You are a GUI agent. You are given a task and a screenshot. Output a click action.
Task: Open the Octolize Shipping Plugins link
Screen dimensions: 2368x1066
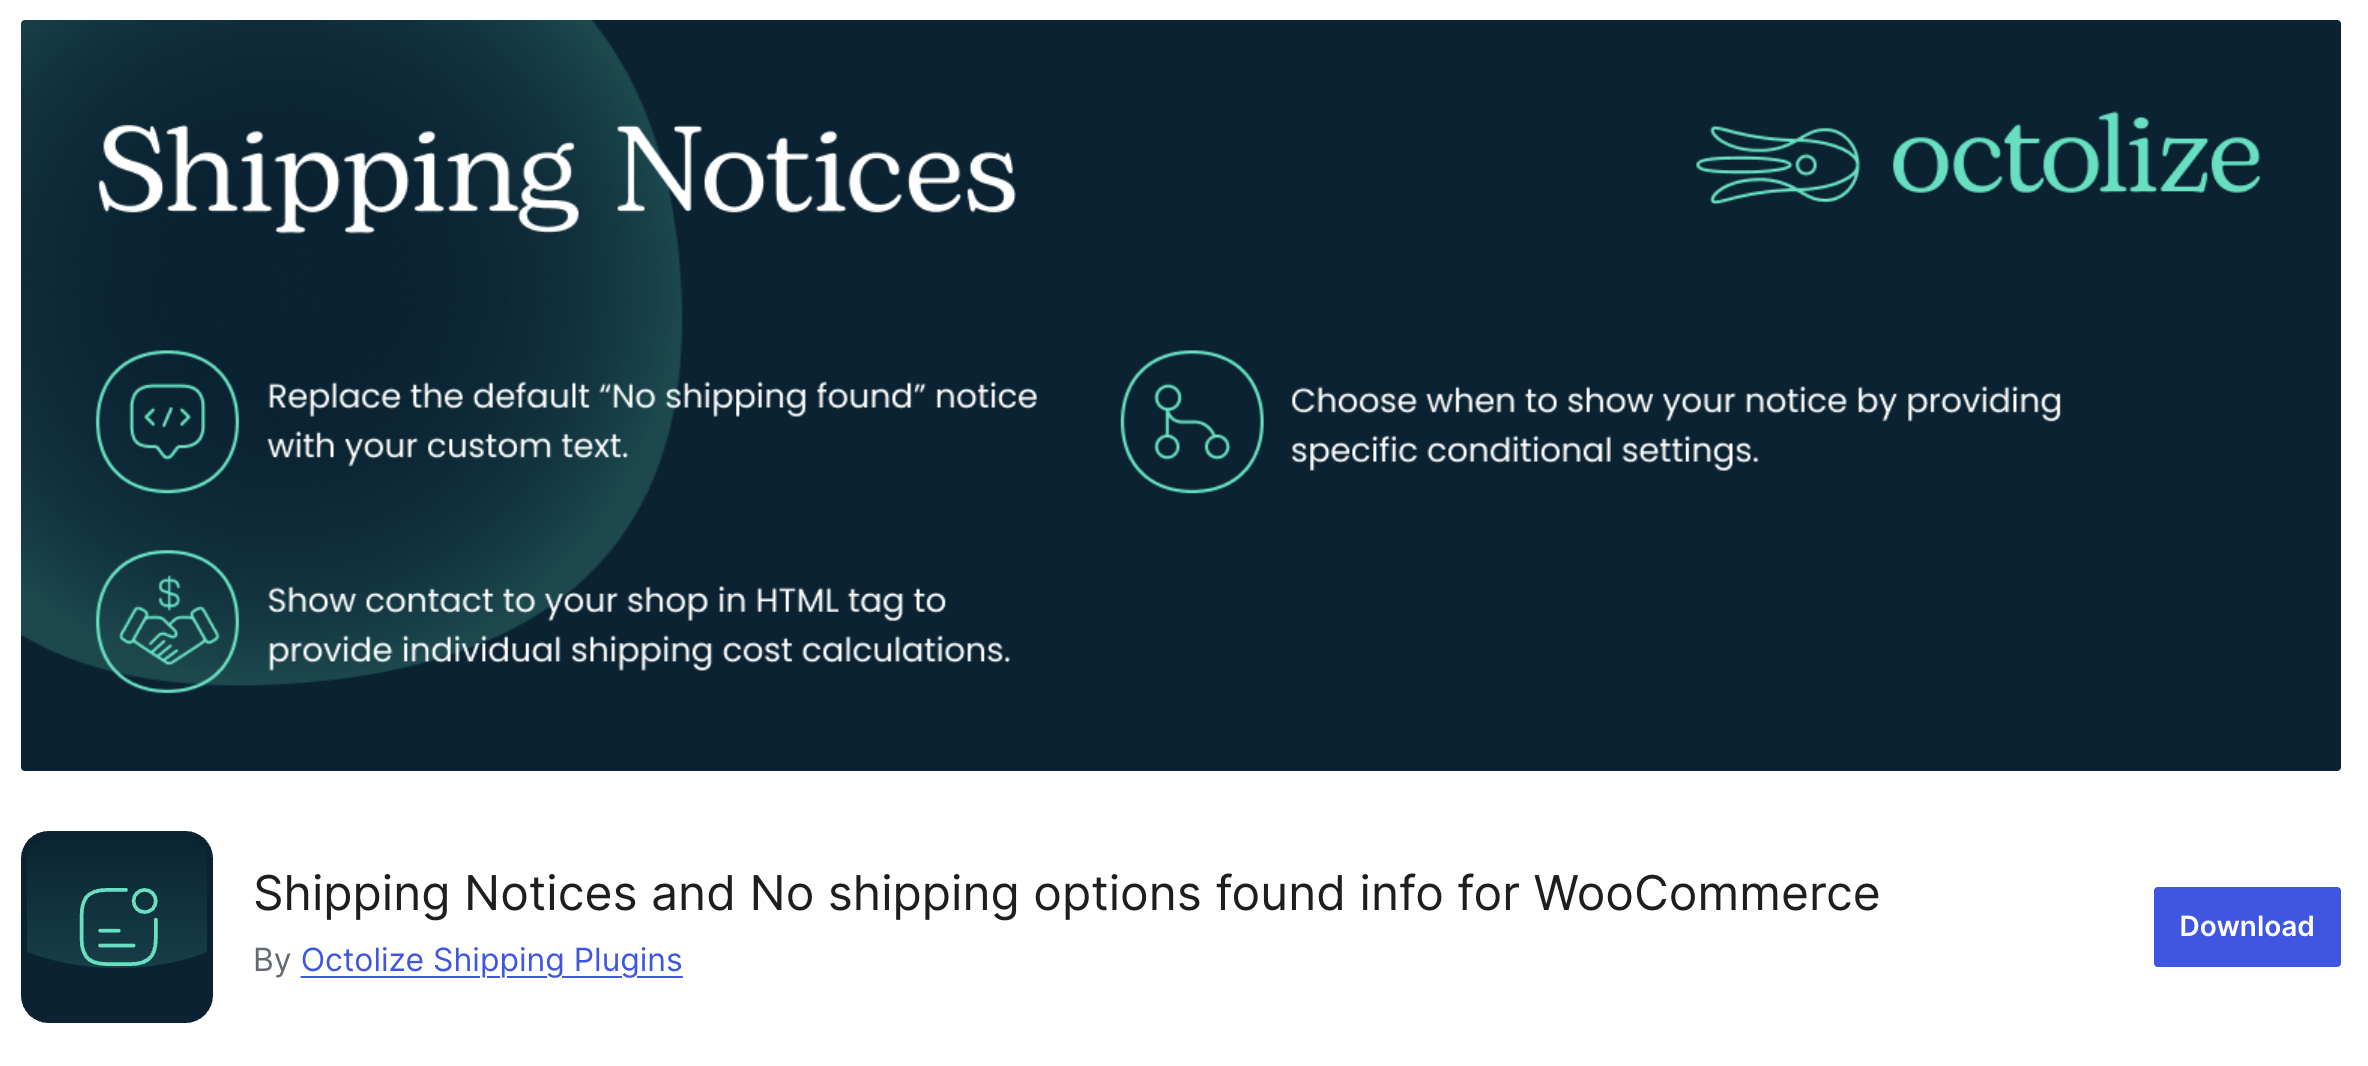click(491, 959)
